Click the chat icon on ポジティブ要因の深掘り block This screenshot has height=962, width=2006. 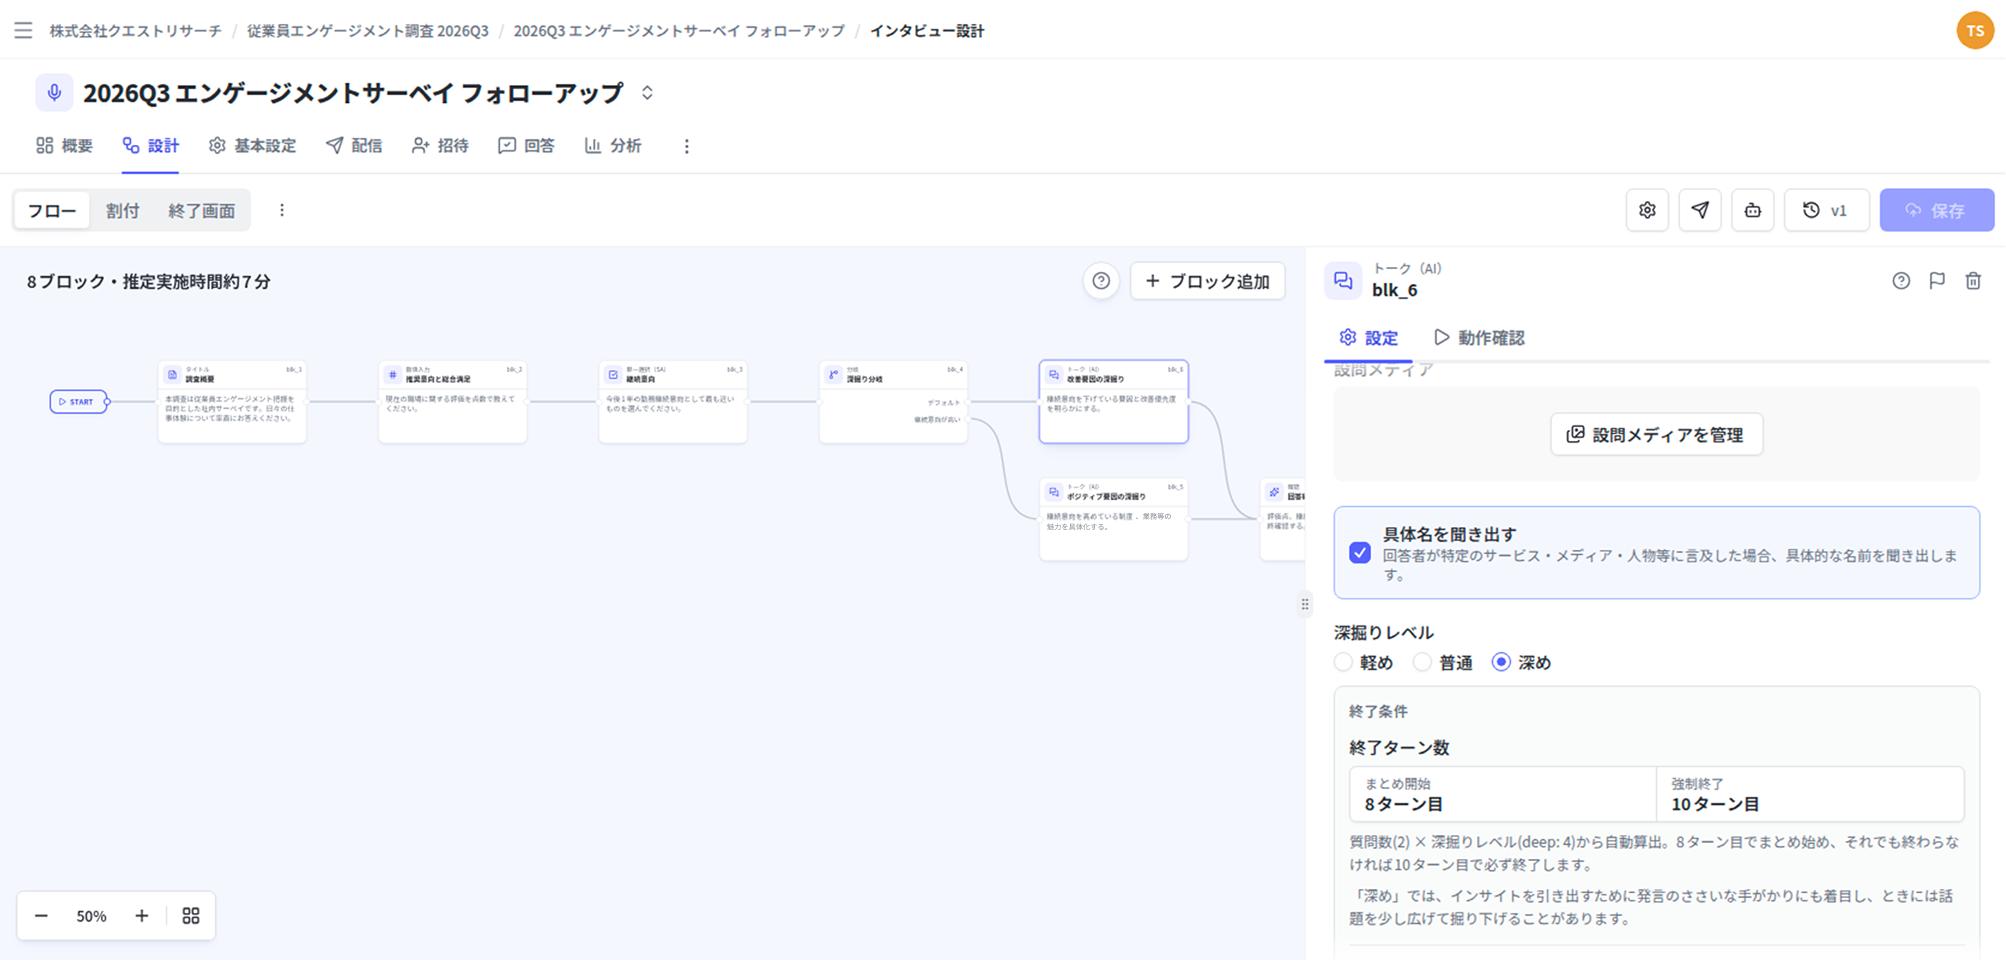[1054, 492]
